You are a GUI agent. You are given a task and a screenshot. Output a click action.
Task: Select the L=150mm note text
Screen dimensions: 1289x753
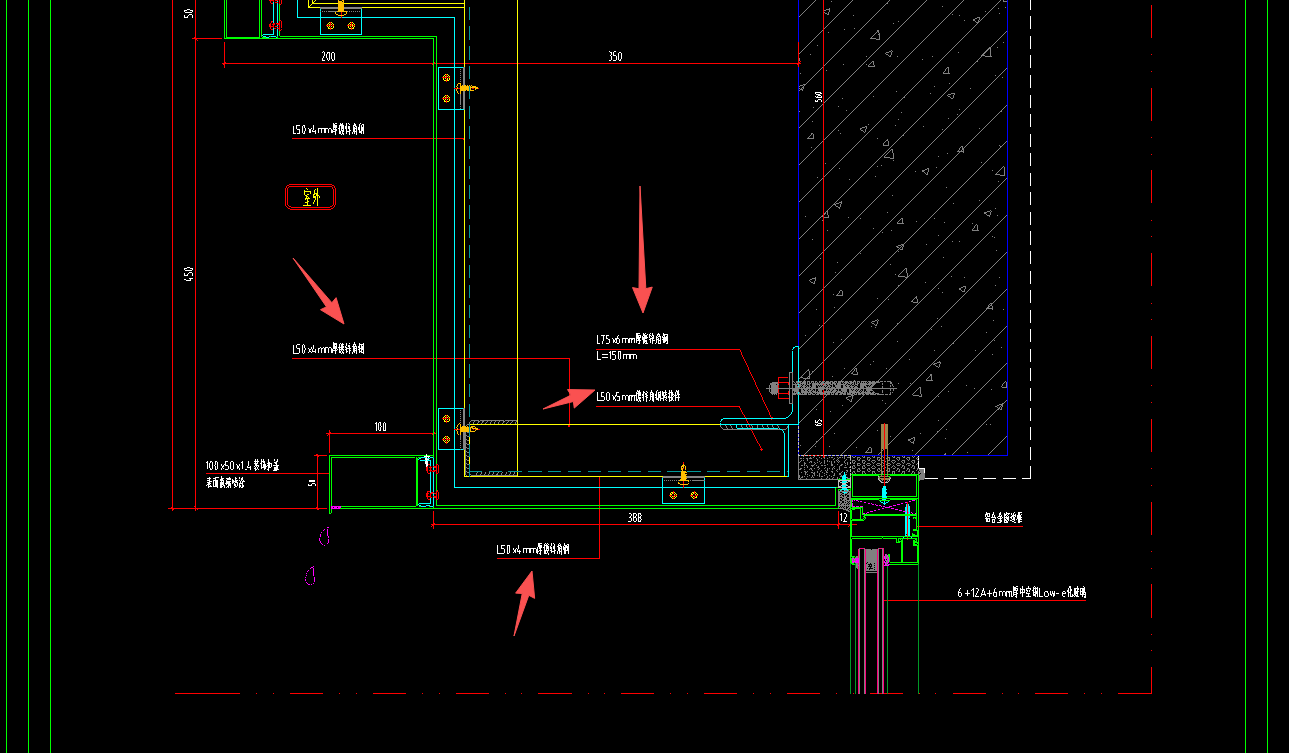(x=617, y=355)
